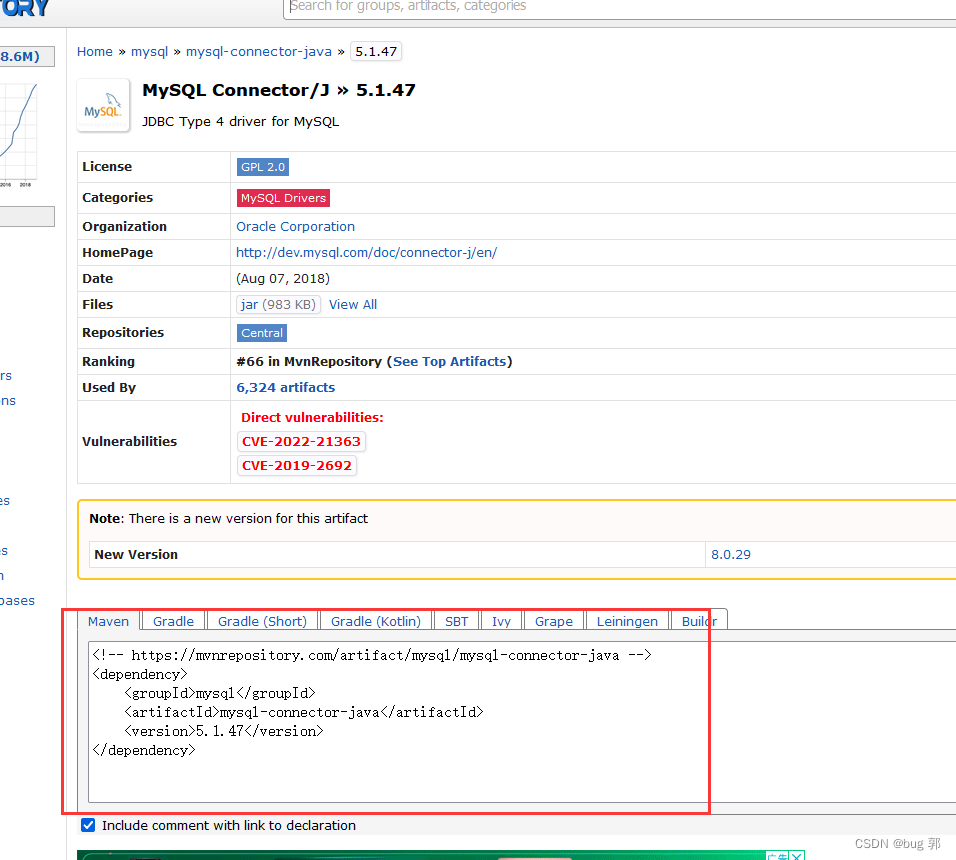956x860 pixels.
Task: Open mysql-connector-java breadcrumb link
Action: coord(259,52)
